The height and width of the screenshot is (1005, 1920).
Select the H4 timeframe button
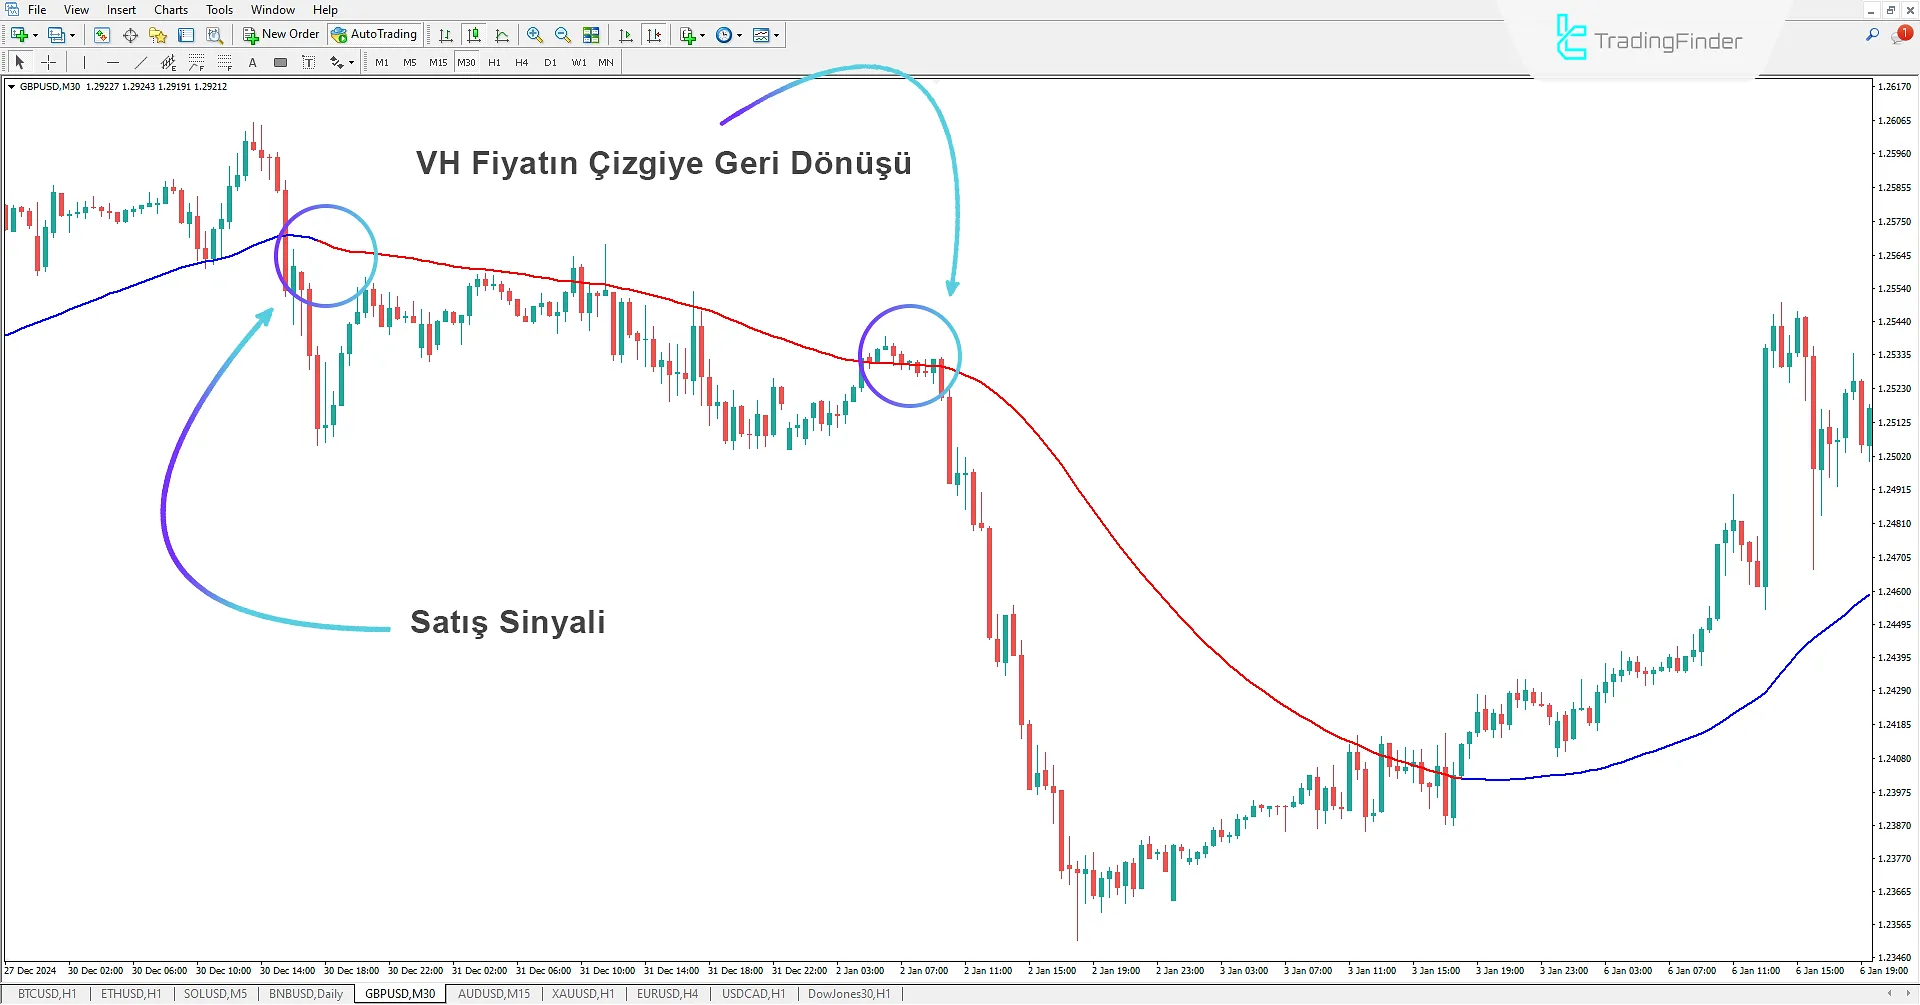(521, 62)
